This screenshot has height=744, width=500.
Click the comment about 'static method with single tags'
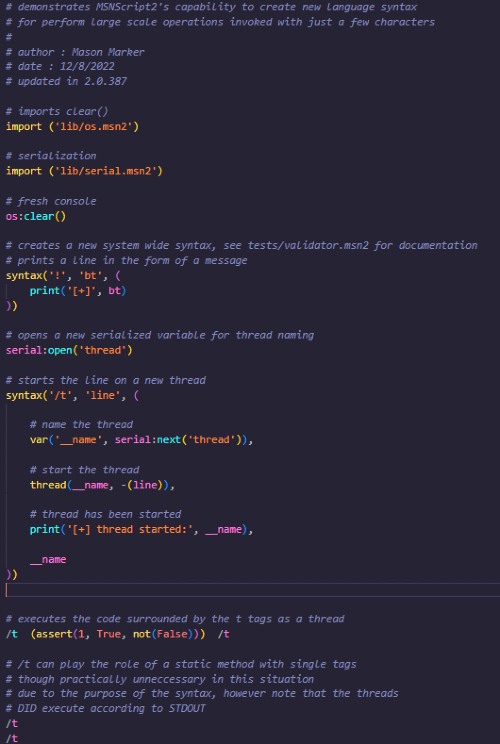click(181, 664)
